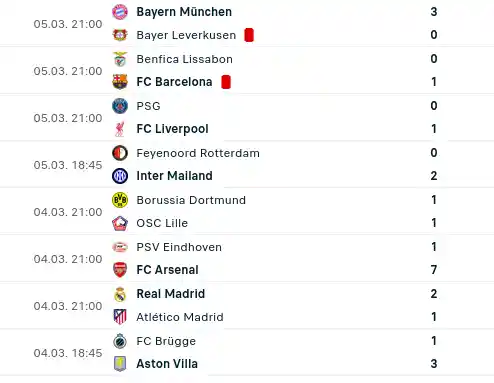Click the PSG club crest

click(x=120, y=106)
